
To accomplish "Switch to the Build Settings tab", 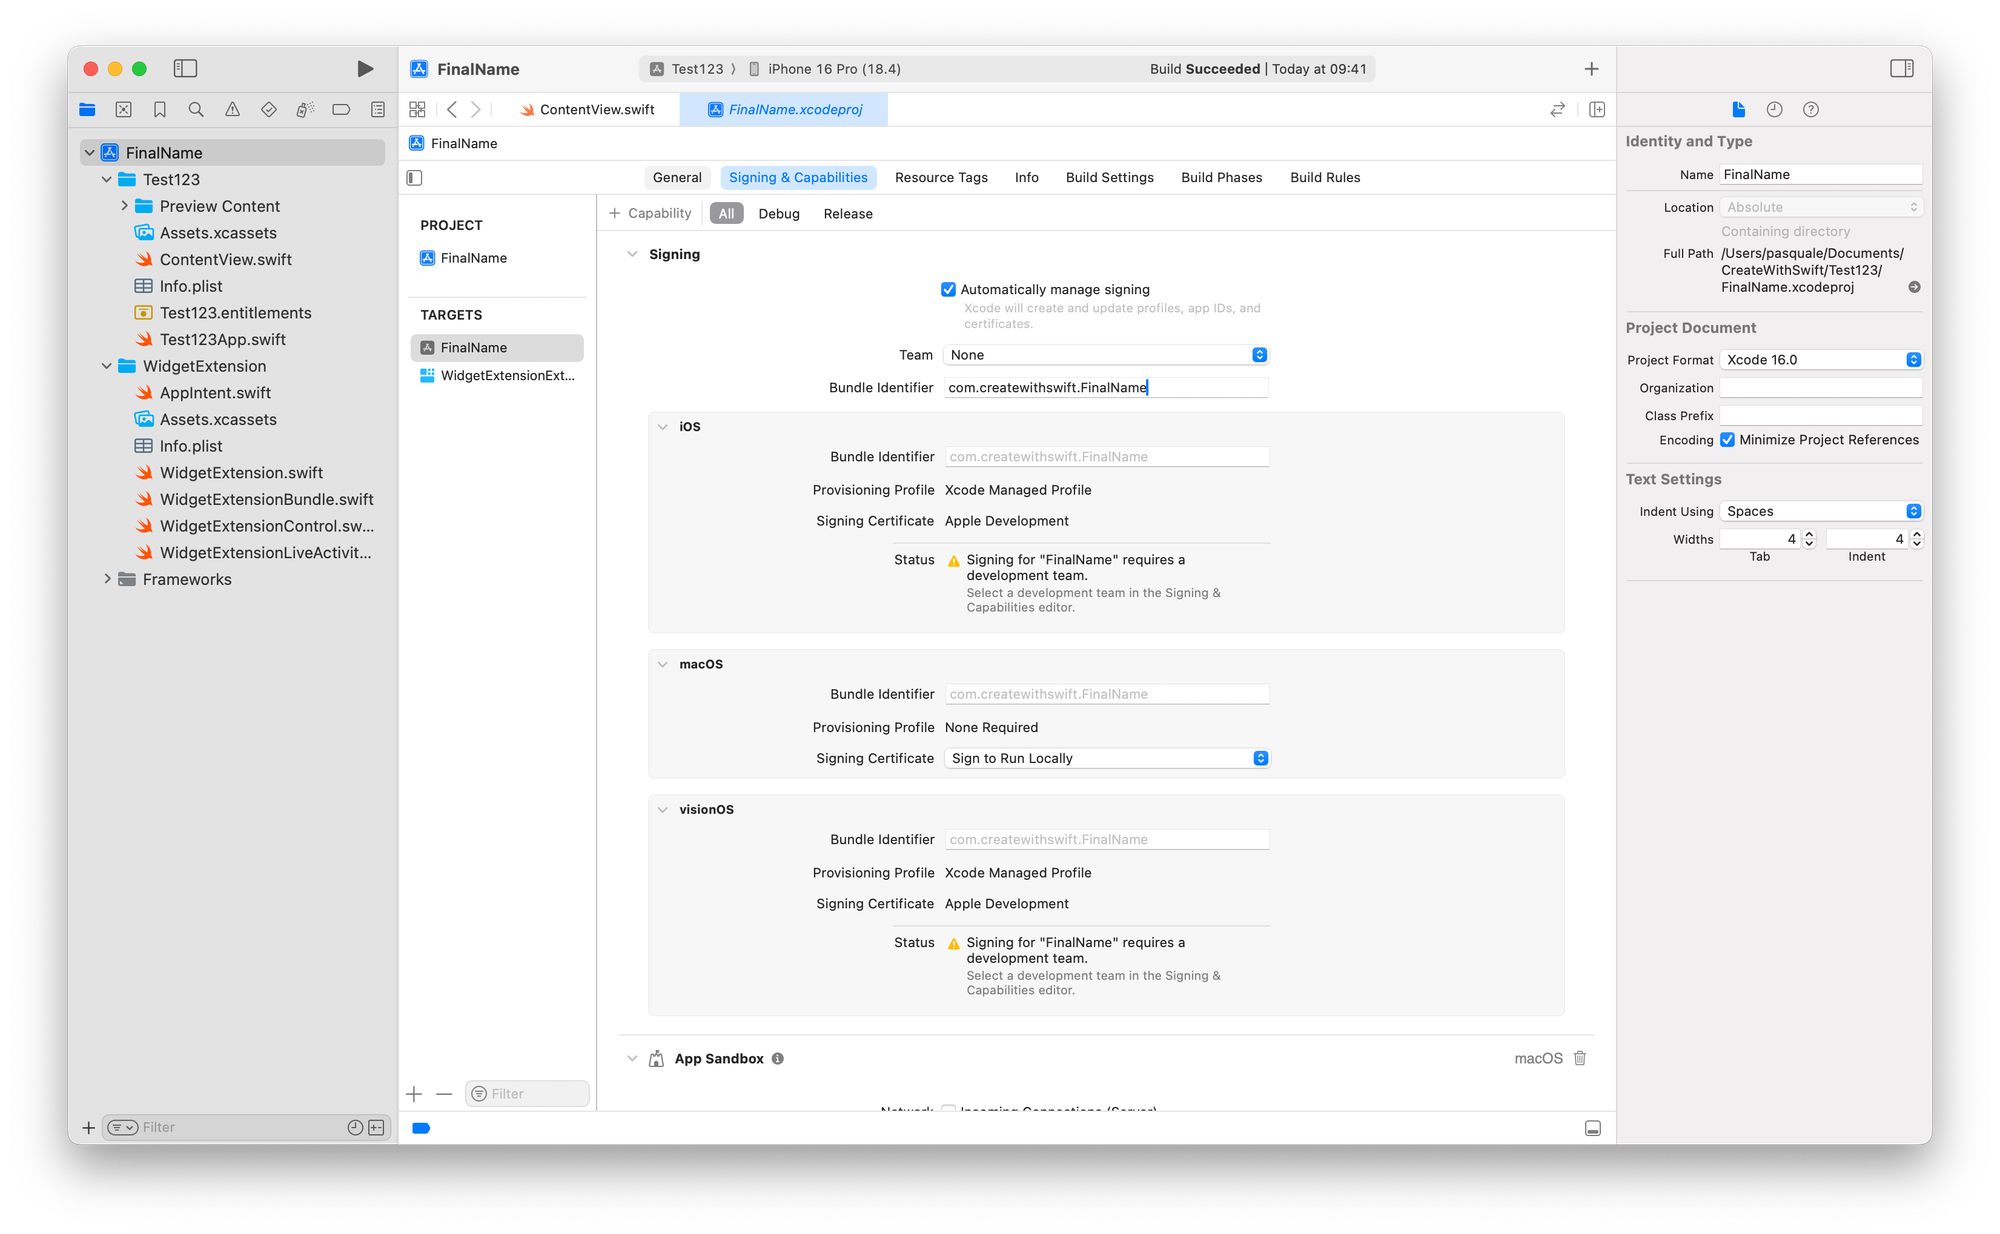I will 1109,178.
